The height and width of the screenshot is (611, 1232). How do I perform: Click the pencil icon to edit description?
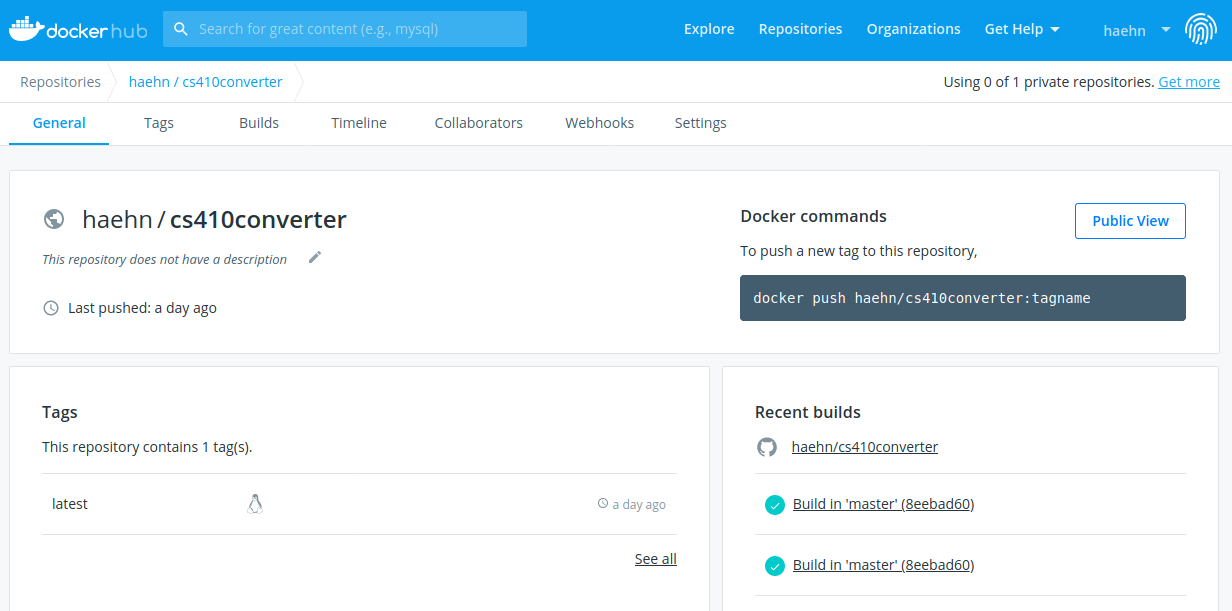pyautogui.click(x=315, y=257)
